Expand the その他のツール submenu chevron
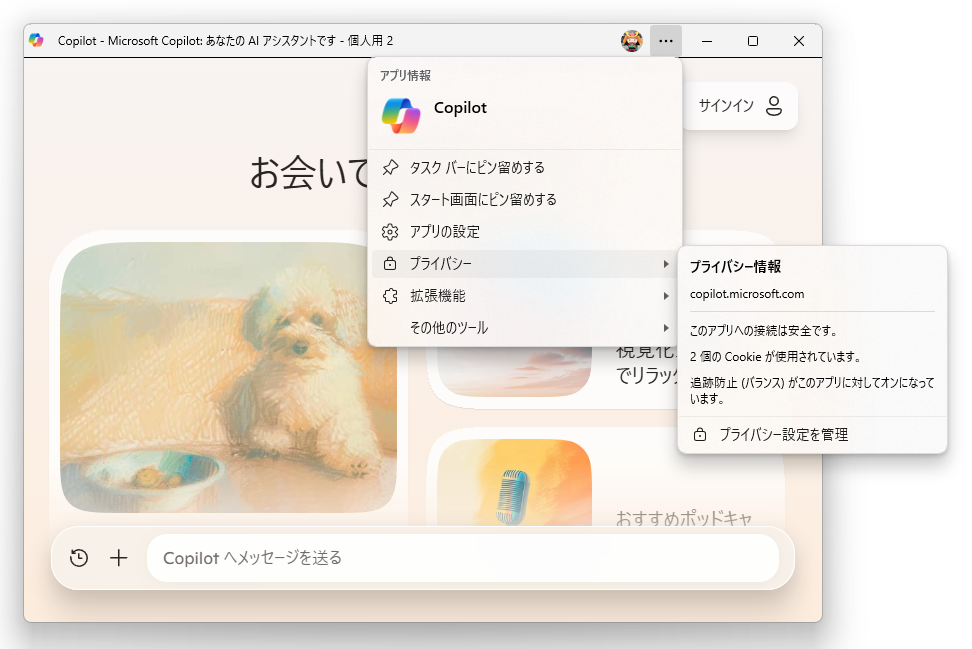972x649 pixels. point(667,327)
